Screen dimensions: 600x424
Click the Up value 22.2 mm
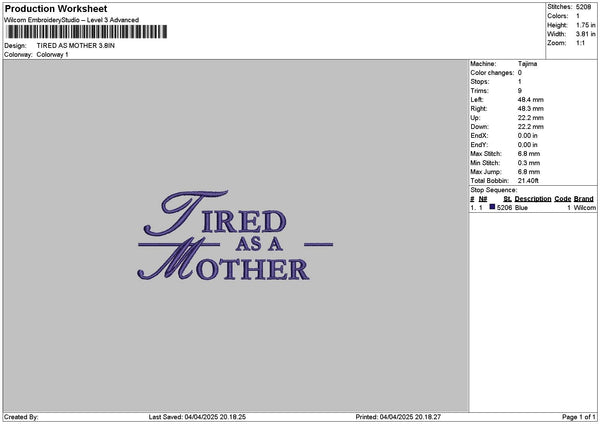(x=530, y=118)
